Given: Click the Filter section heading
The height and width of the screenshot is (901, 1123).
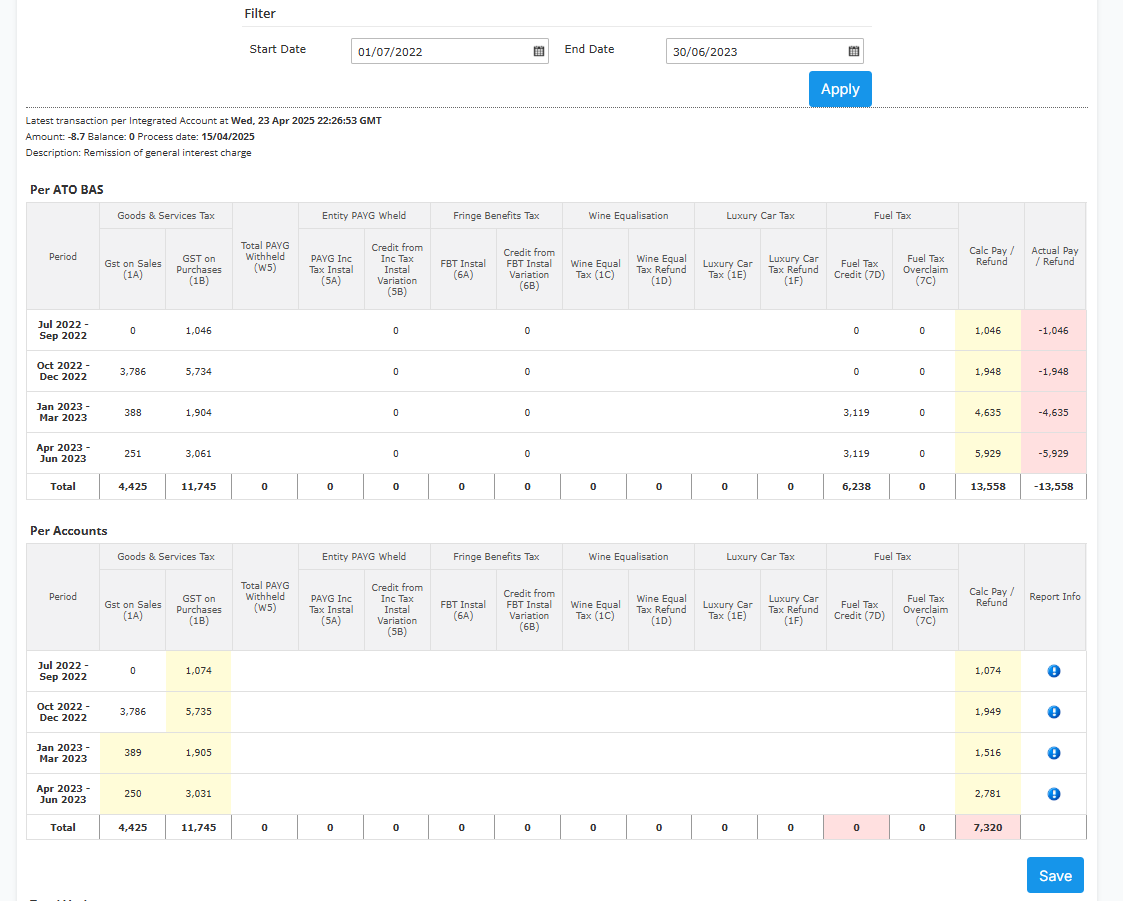Looking at the screenshot, I should point(260,14).
